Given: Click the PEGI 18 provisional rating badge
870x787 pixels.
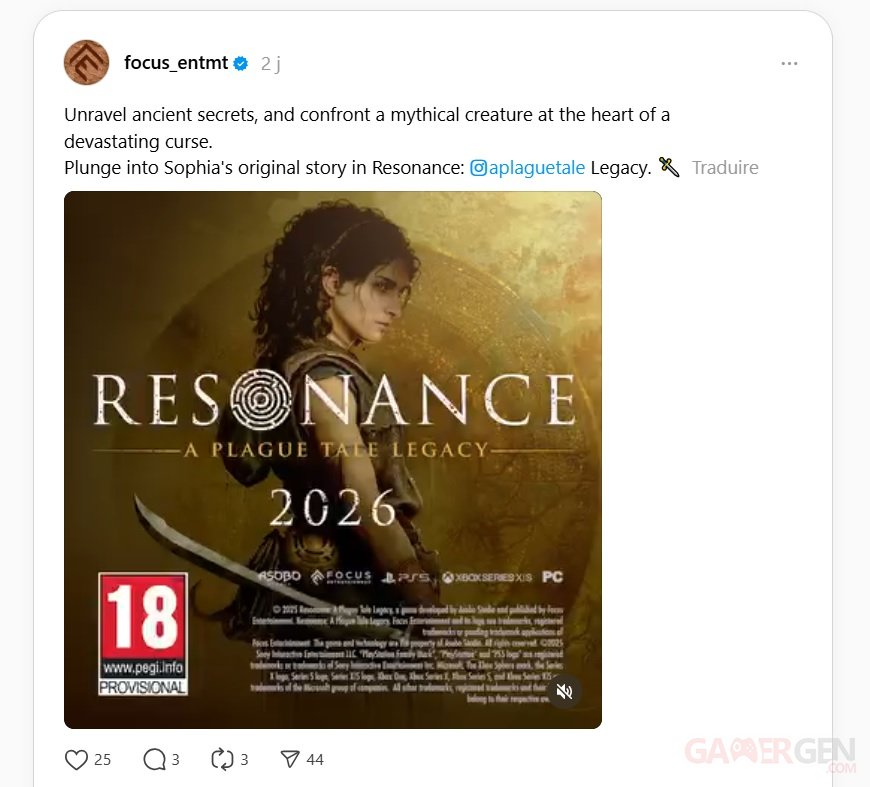Looking at the screenshot, I should click(x=143, y=634).
